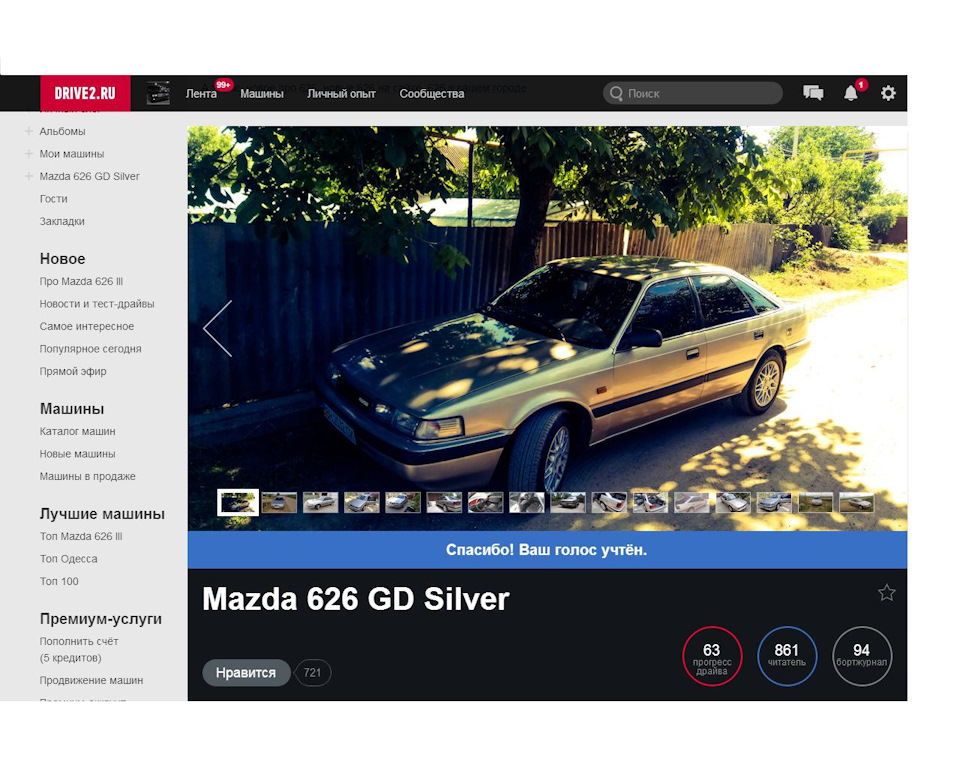This screenshot has height=768, width=960.
Task: Click the Mazda 626 GD Silver title
Action: point(356,599)
